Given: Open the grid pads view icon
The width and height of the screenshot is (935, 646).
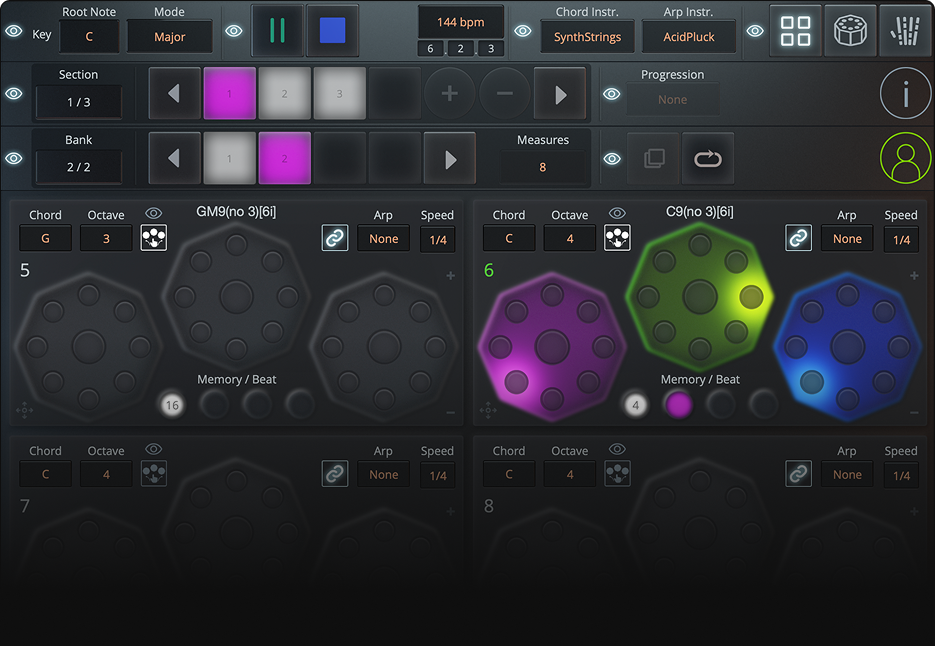Looking at the screenshot, I should tap(796, 31).
